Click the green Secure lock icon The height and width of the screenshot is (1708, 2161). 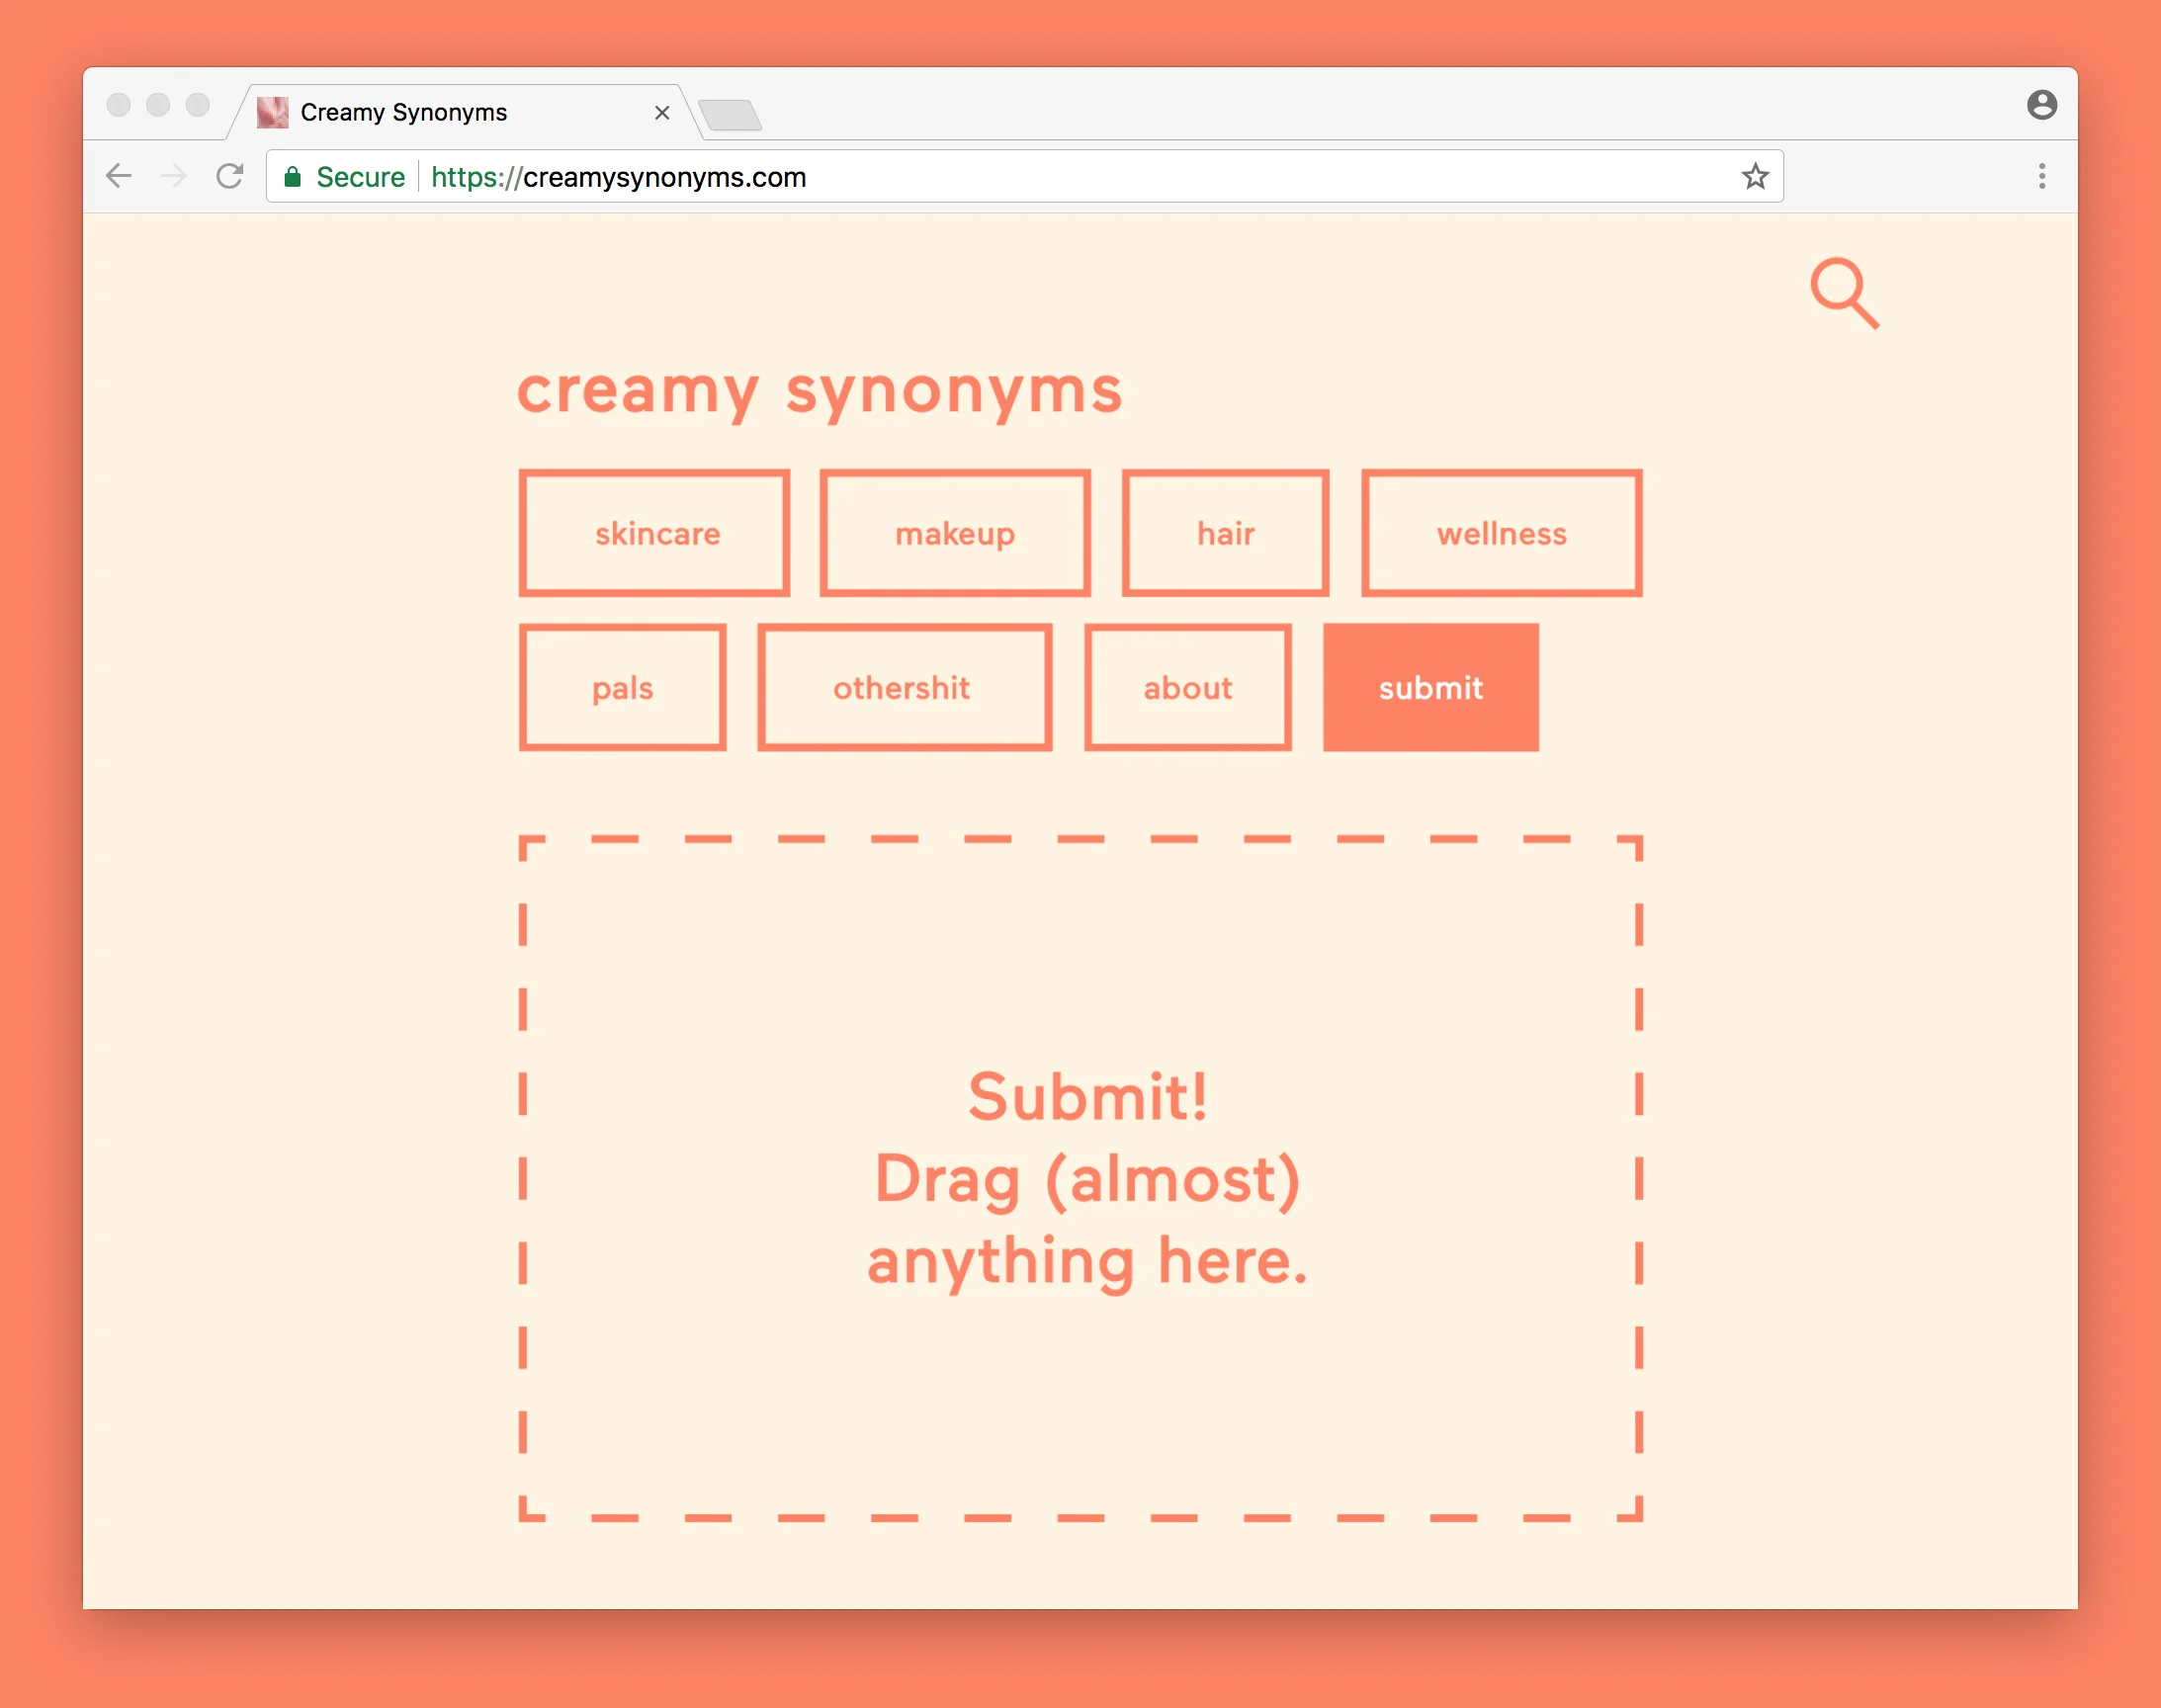click(293, 177)
